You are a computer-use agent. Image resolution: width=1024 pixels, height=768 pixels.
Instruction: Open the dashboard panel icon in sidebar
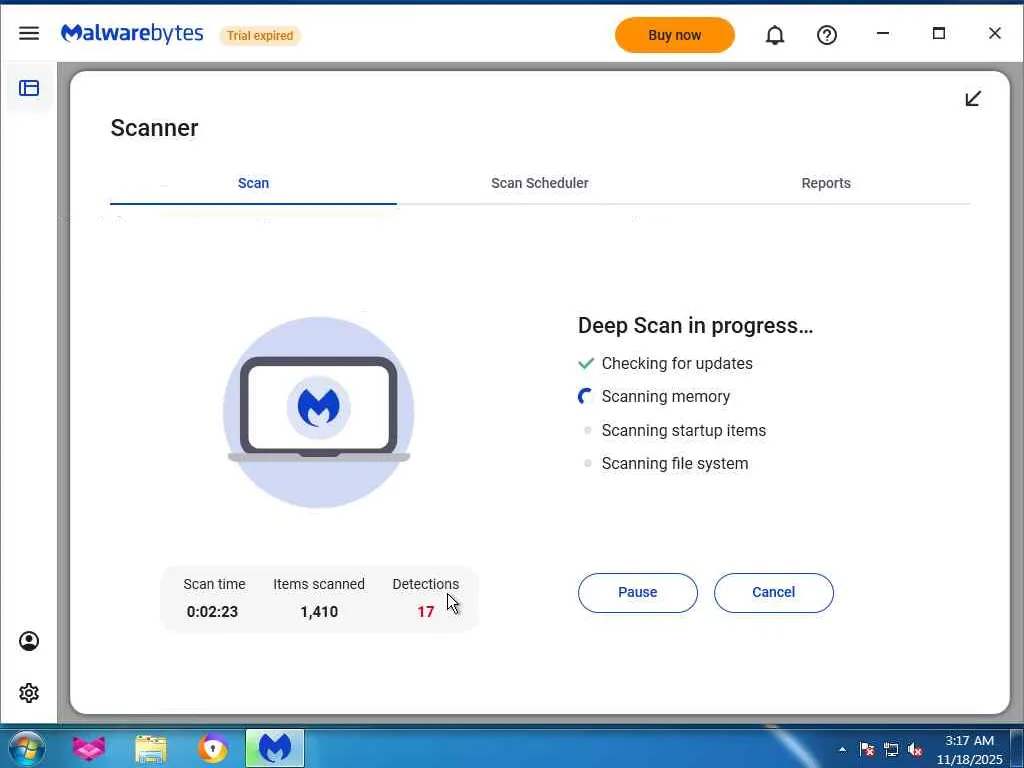pyautogui.click(x=29, y=88)
